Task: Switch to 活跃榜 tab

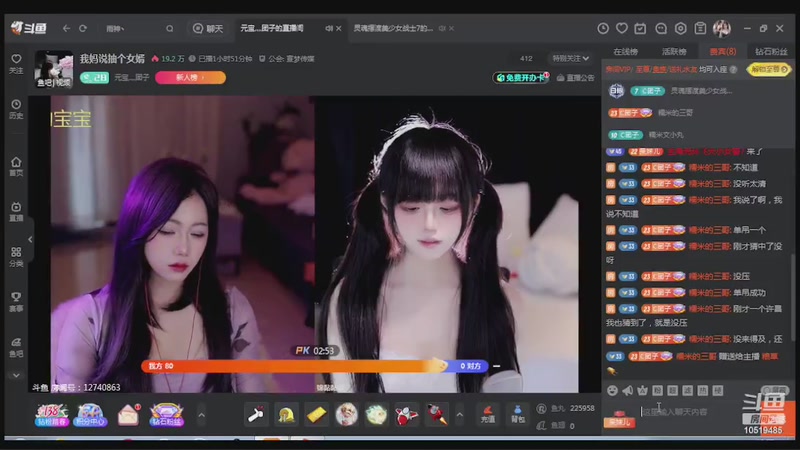Action: [x=674, y=52]
